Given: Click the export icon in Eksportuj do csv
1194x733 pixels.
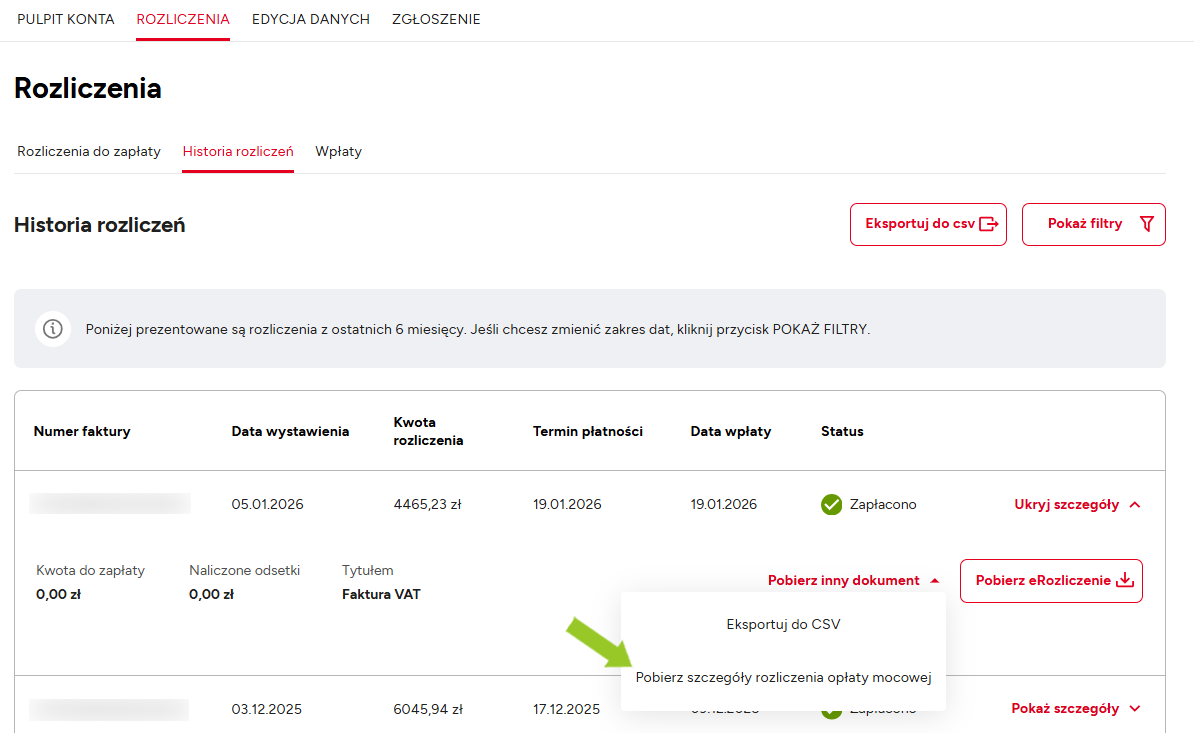Looking at the screenshot, I should click(989, 224).
